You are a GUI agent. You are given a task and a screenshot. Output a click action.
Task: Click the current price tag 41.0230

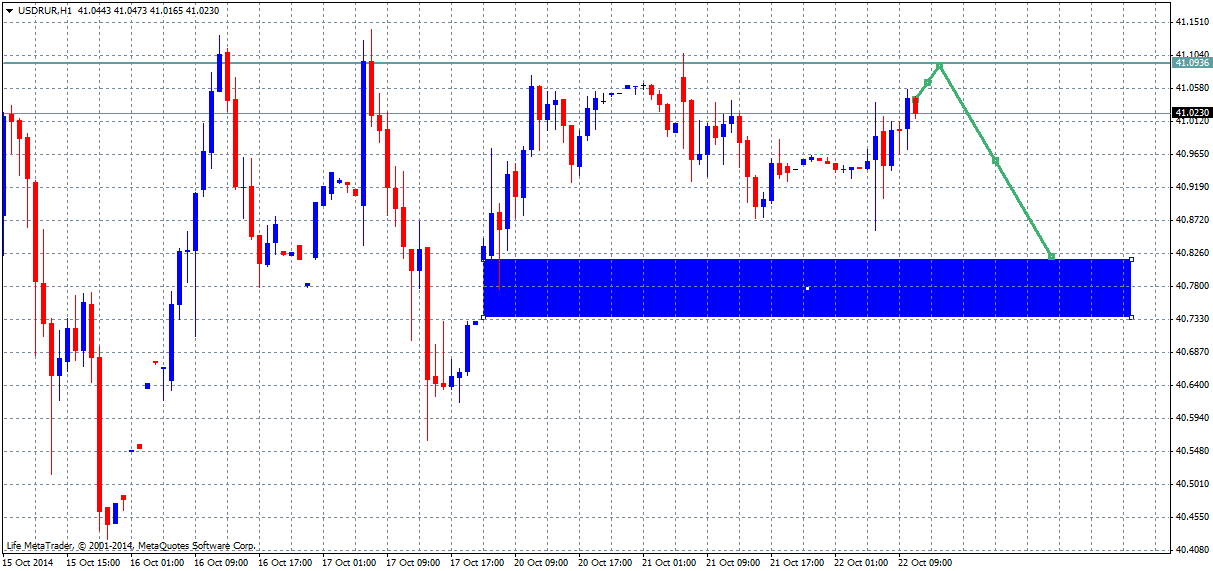click(1192, 113)
